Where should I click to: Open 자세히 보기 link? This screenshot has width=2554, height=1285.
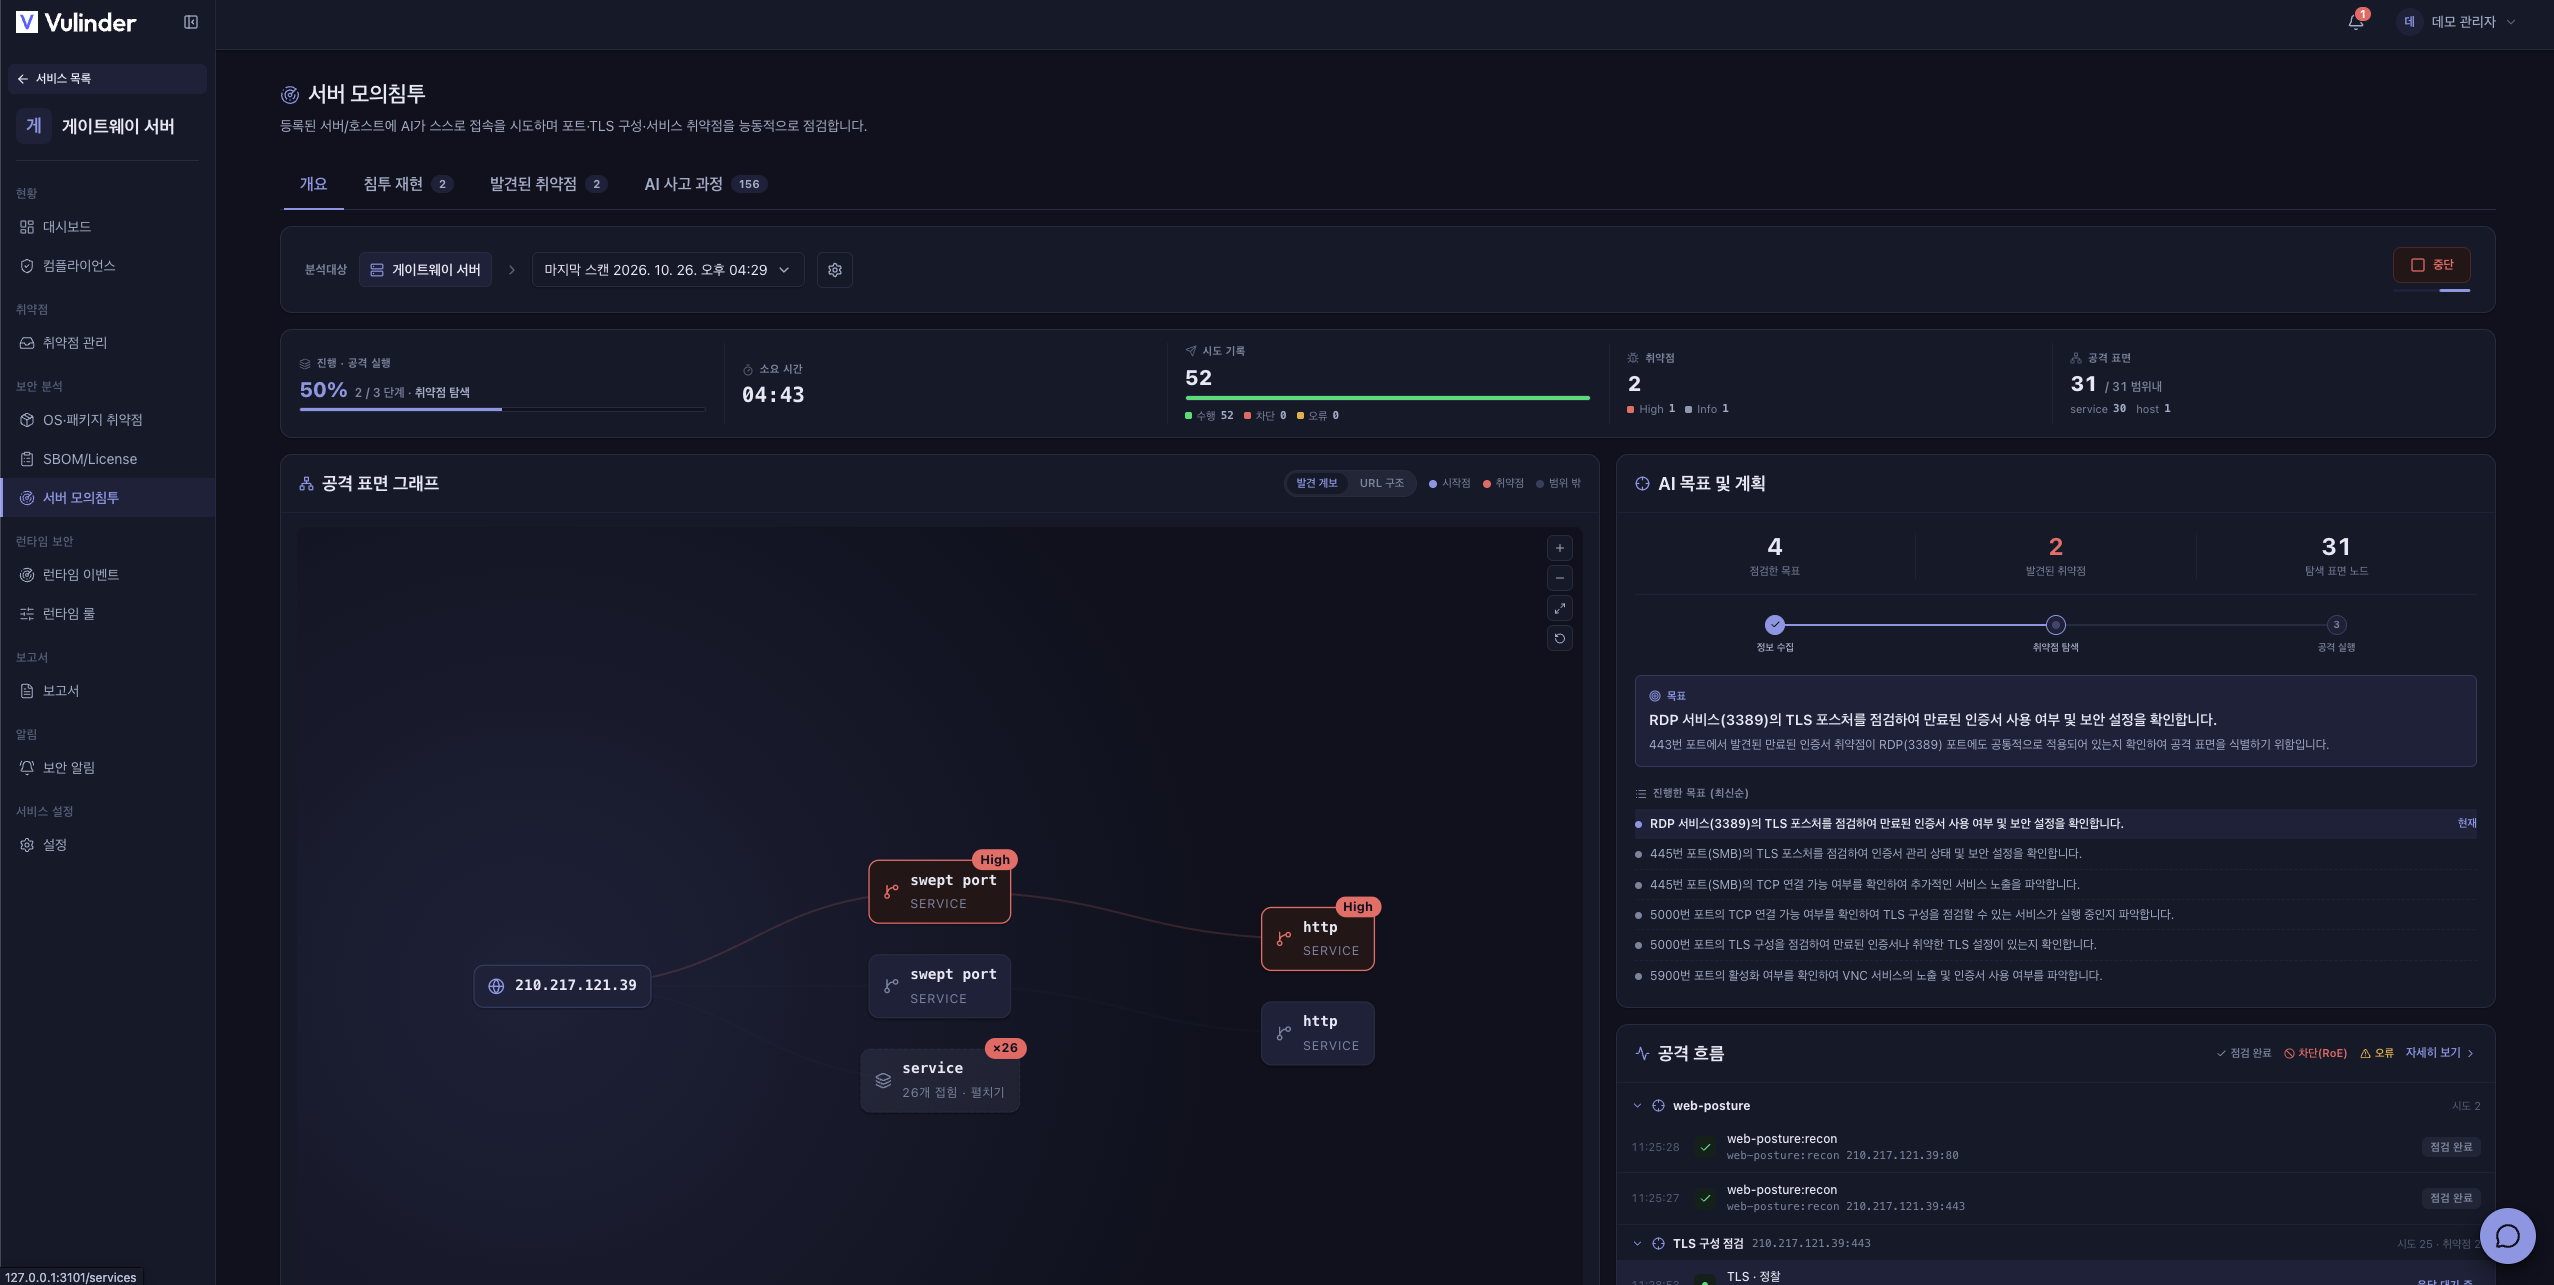(x=2439, y=1053)
